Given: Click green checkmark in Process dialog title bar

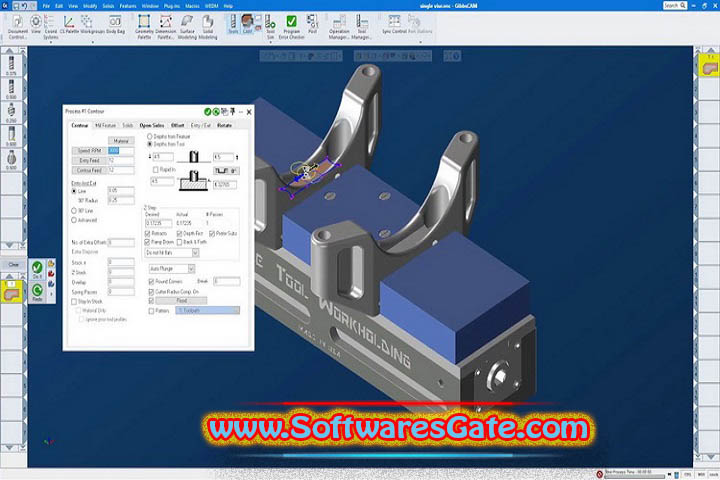Looking at the screenshot, I should (208, 112).
